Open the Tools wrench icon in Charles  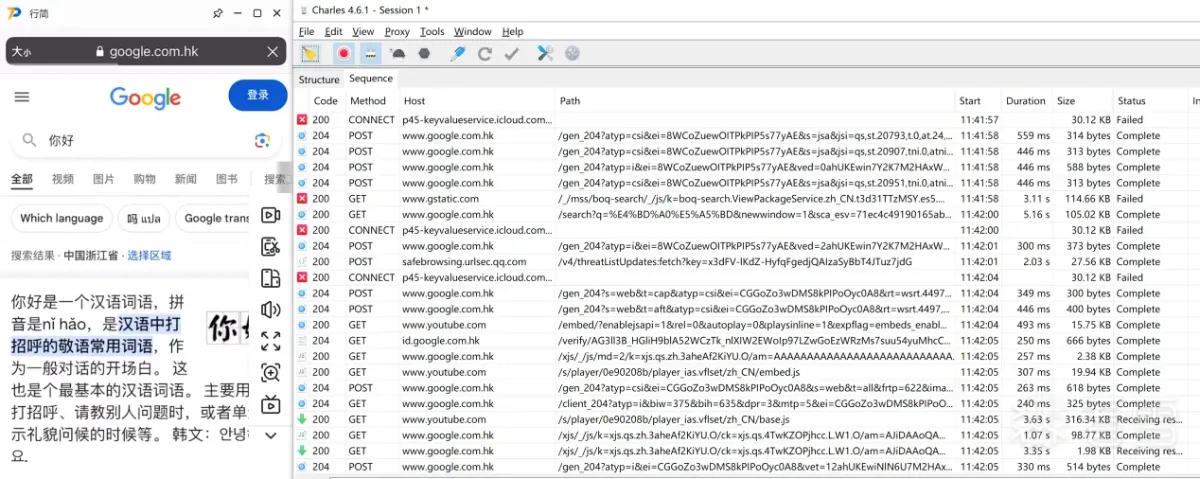[x=545, y=53]
